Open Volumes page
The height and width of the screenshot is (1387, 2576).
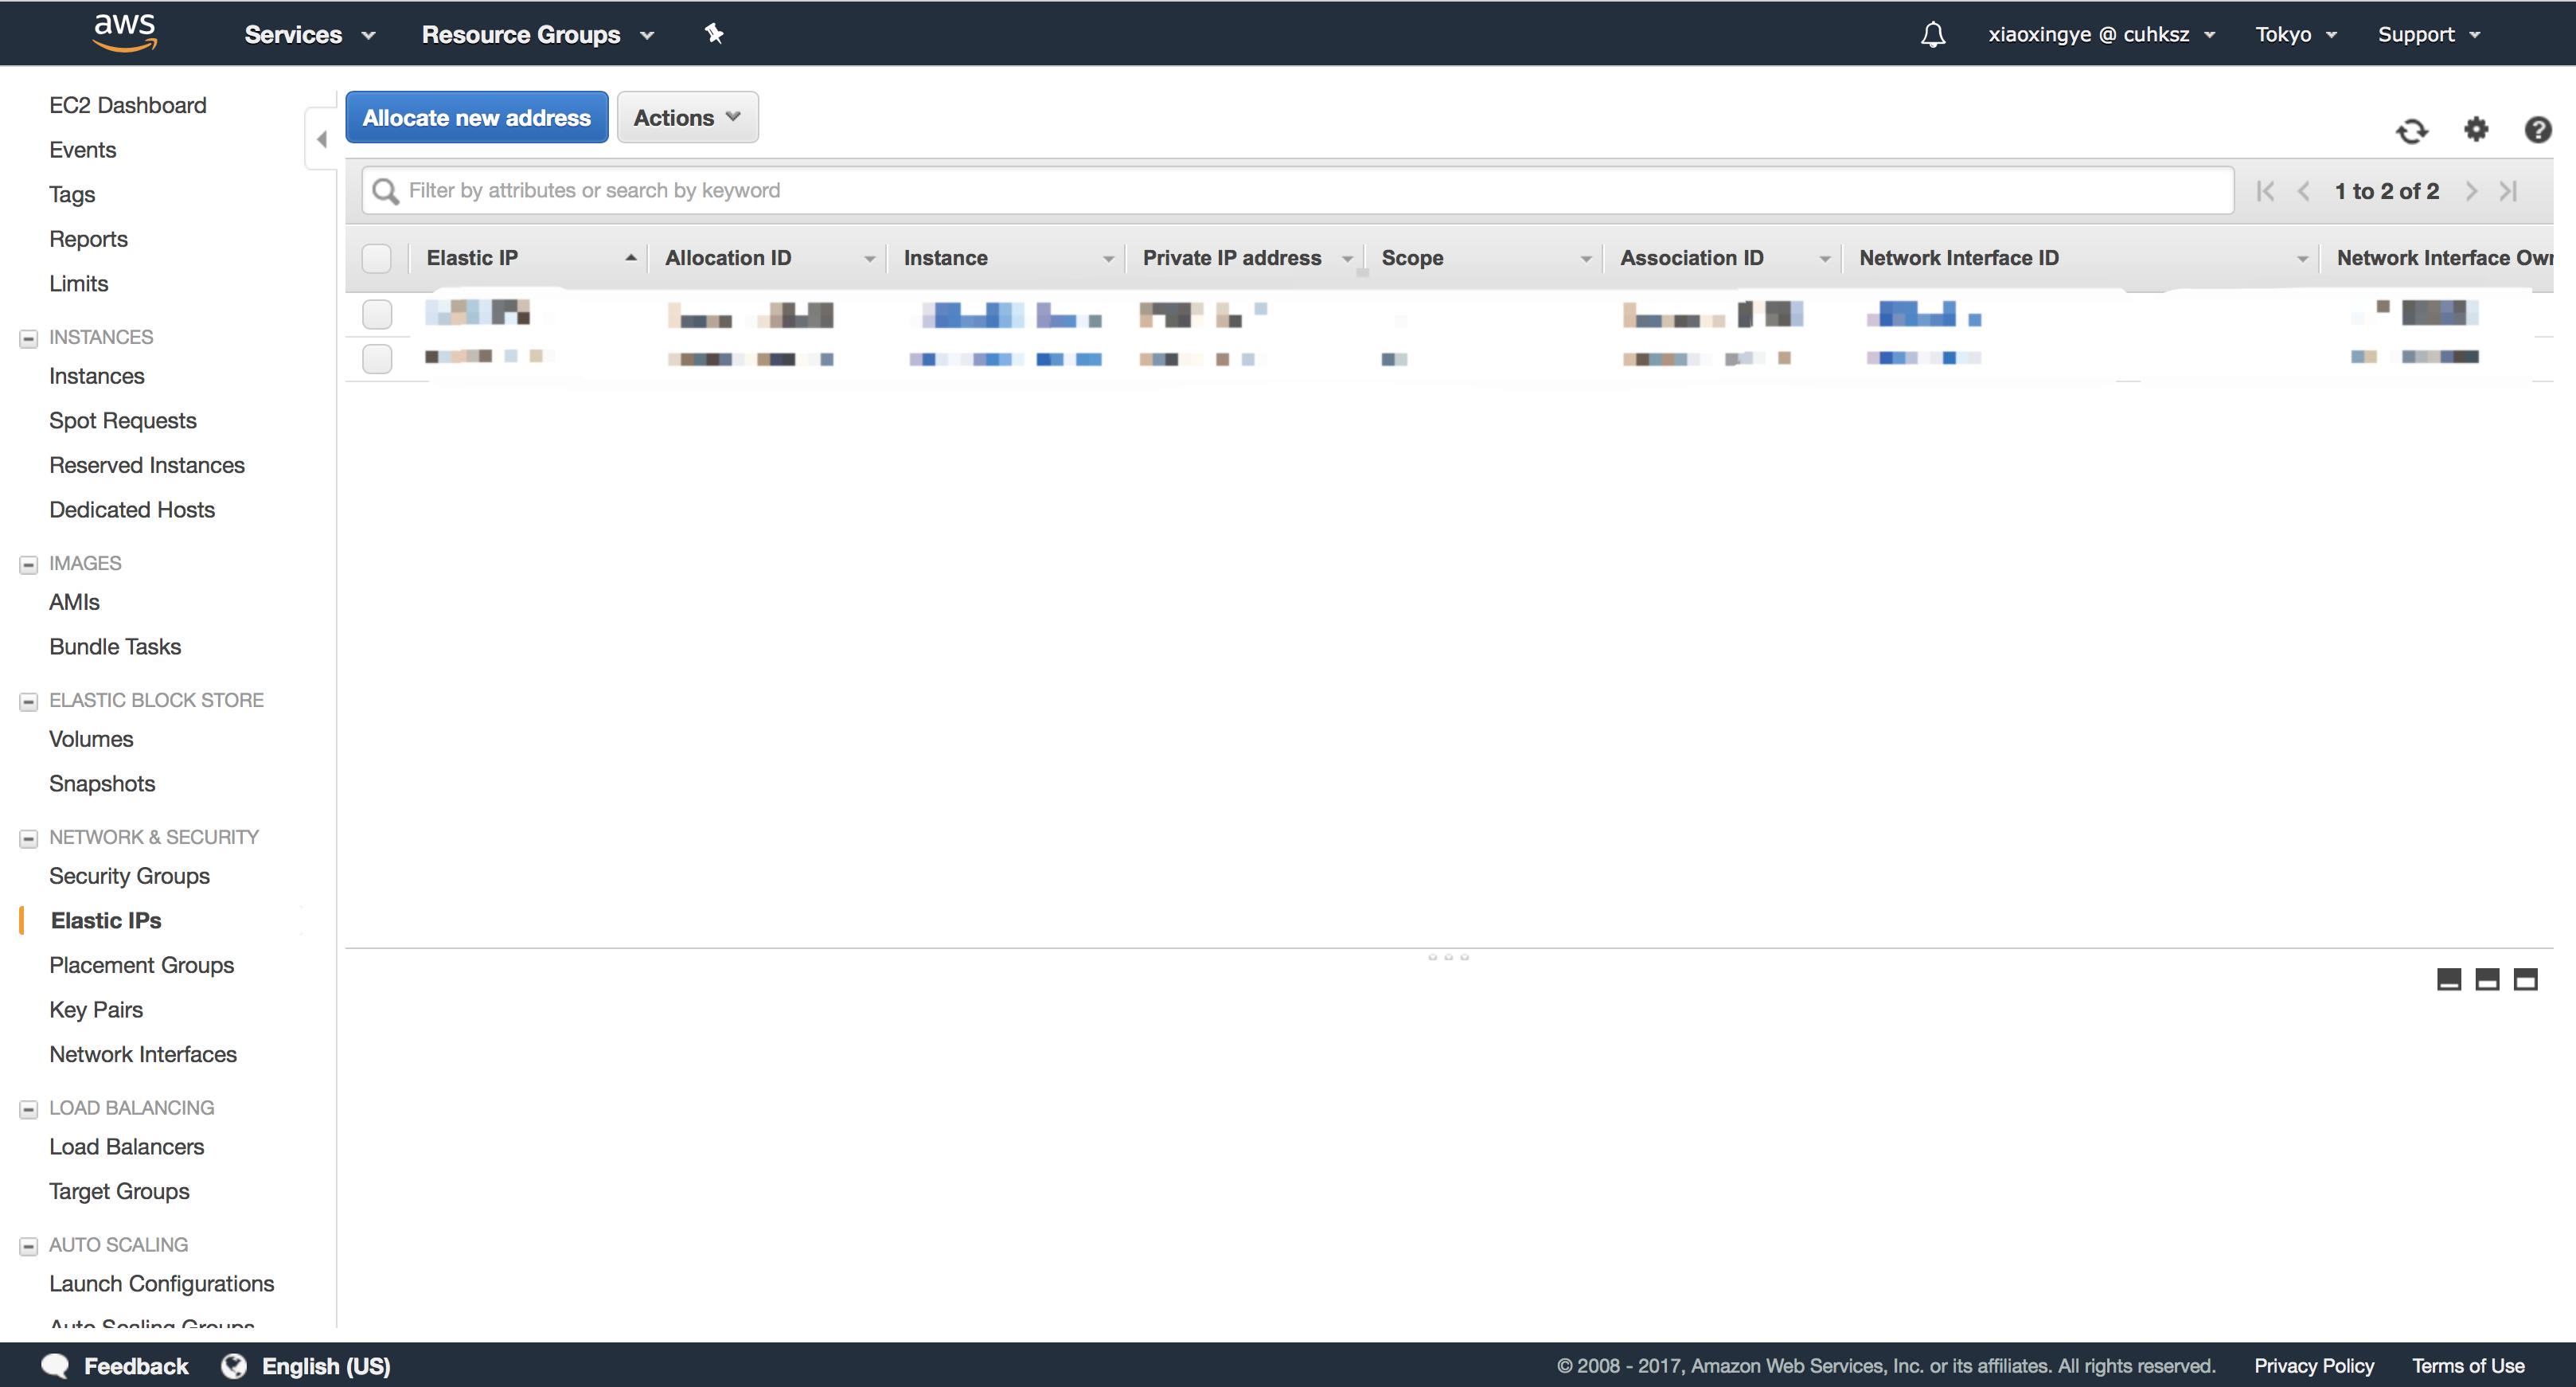pyautogui.click(x=91, y=739)
